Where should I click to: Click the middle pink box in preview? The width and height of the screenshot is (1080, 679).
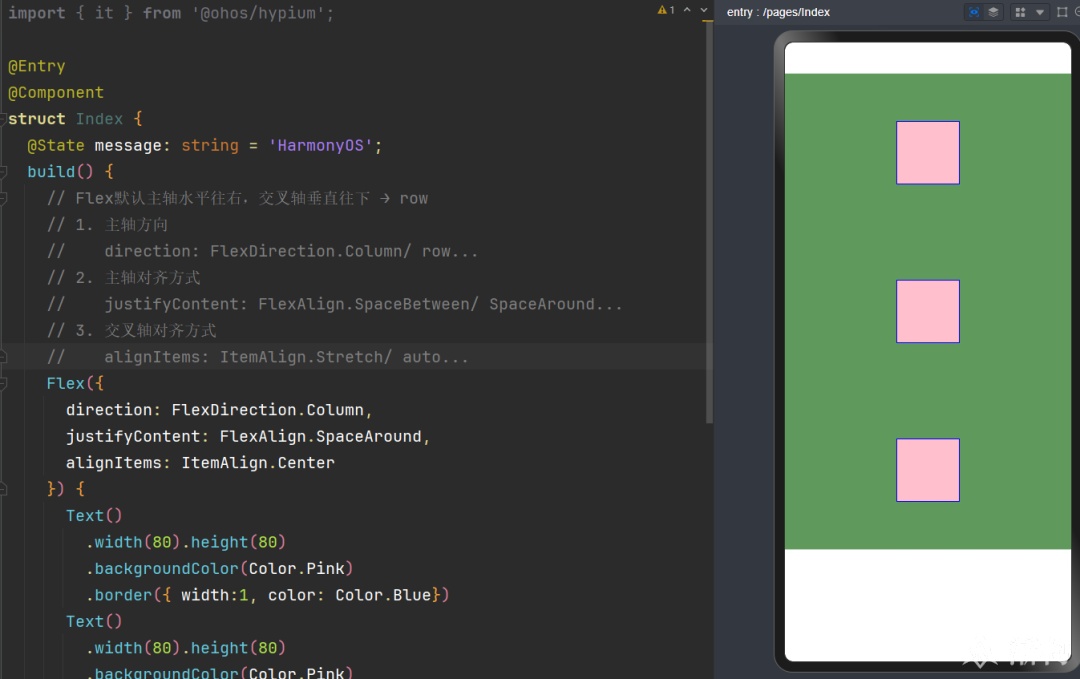point(928,311)
